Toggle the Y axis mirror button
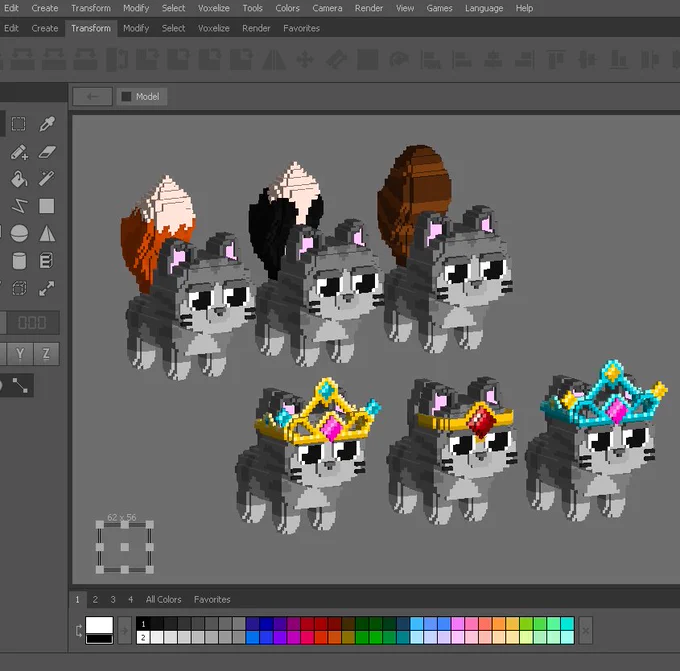 [x=20, y=354]
